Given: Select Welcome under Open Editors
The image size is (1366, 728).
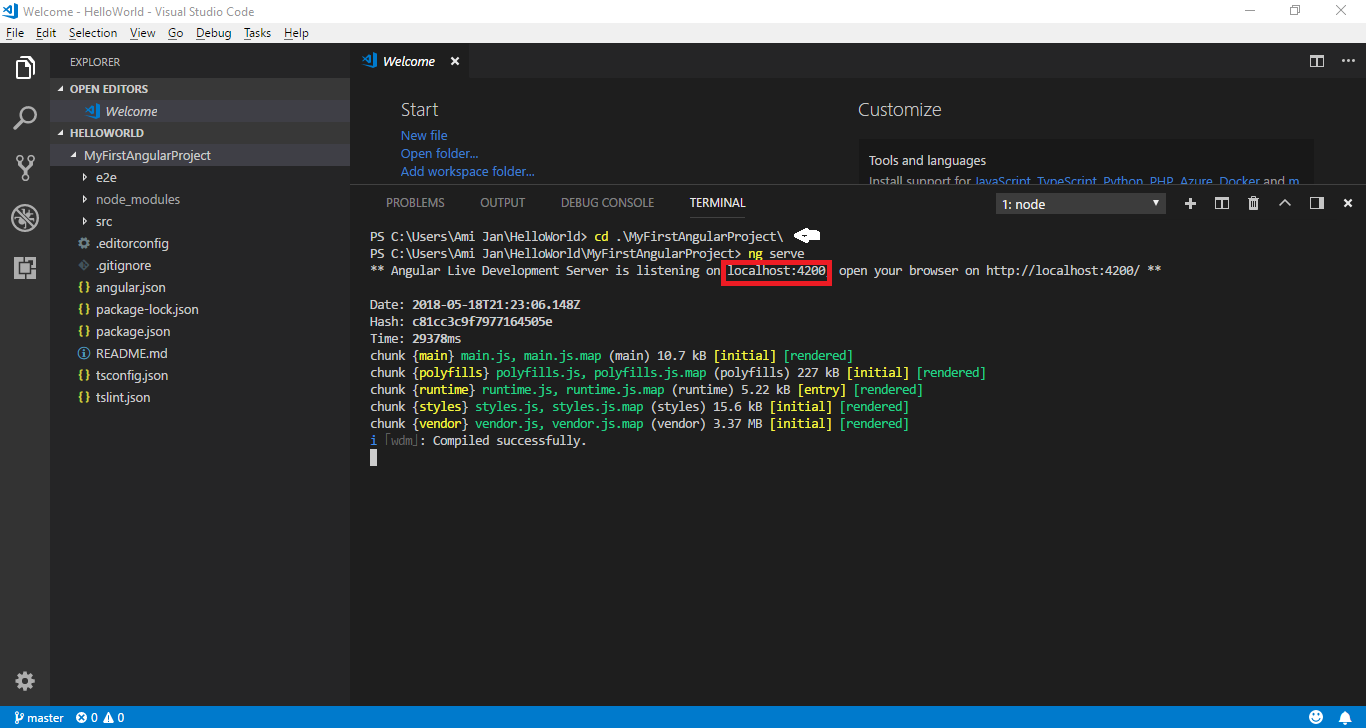Looking at the screenshot, I should (200, 111).
